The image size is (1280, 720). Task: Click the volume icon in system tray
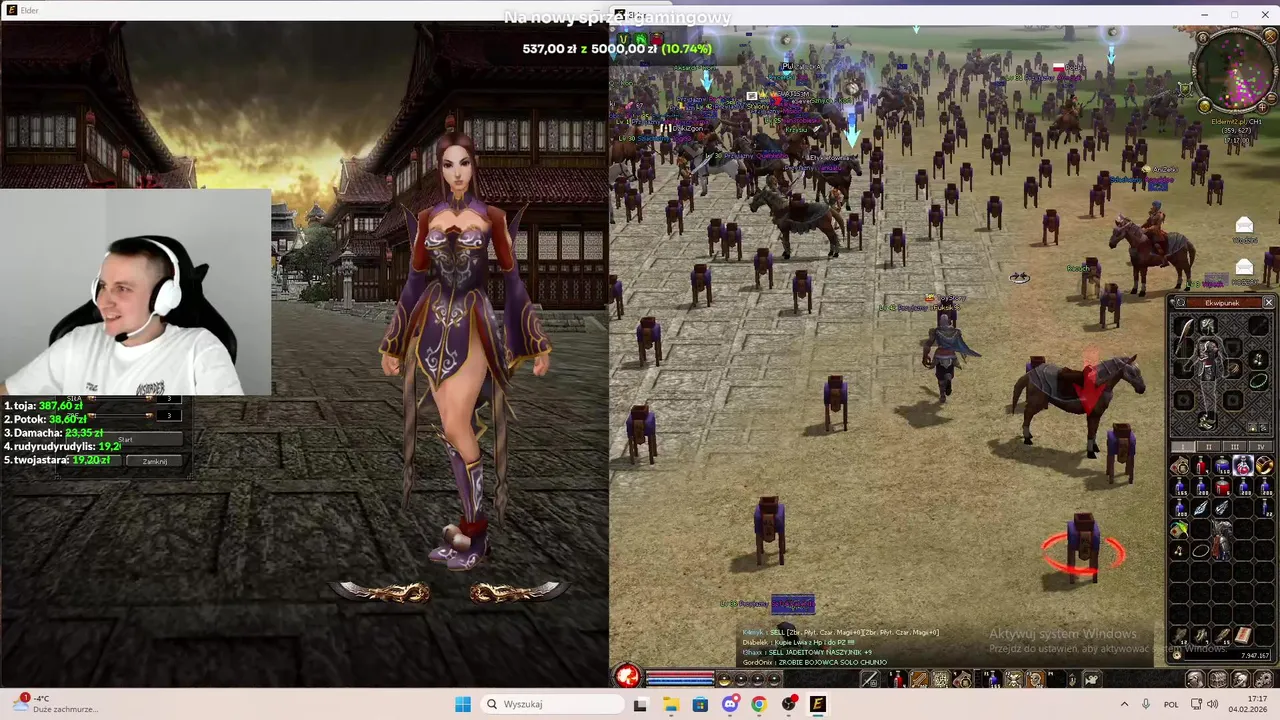click(1213, 704)
